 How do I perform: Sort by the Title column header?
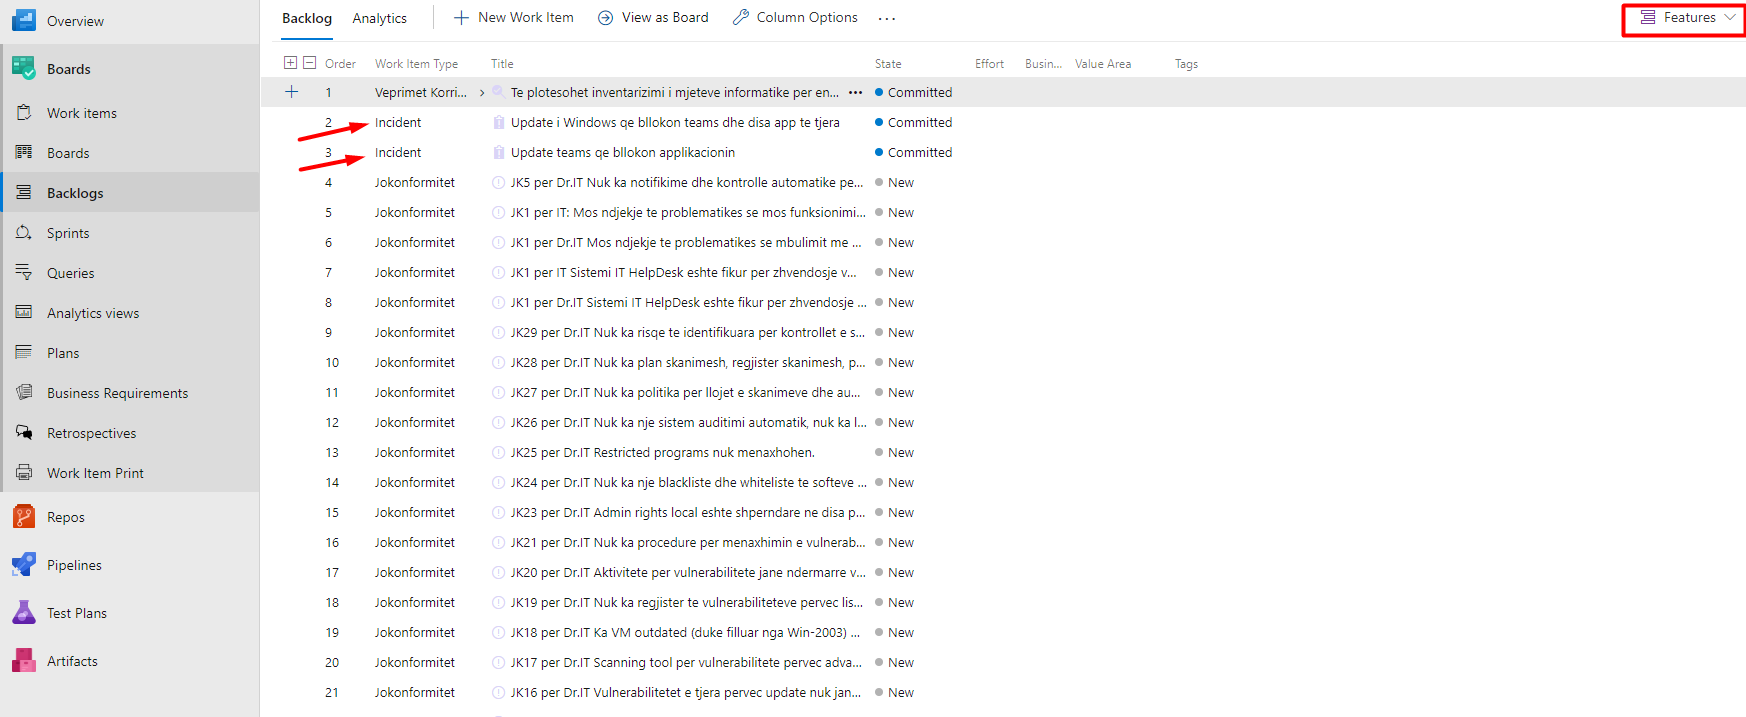pyautogui.click(x=502, y=64)
